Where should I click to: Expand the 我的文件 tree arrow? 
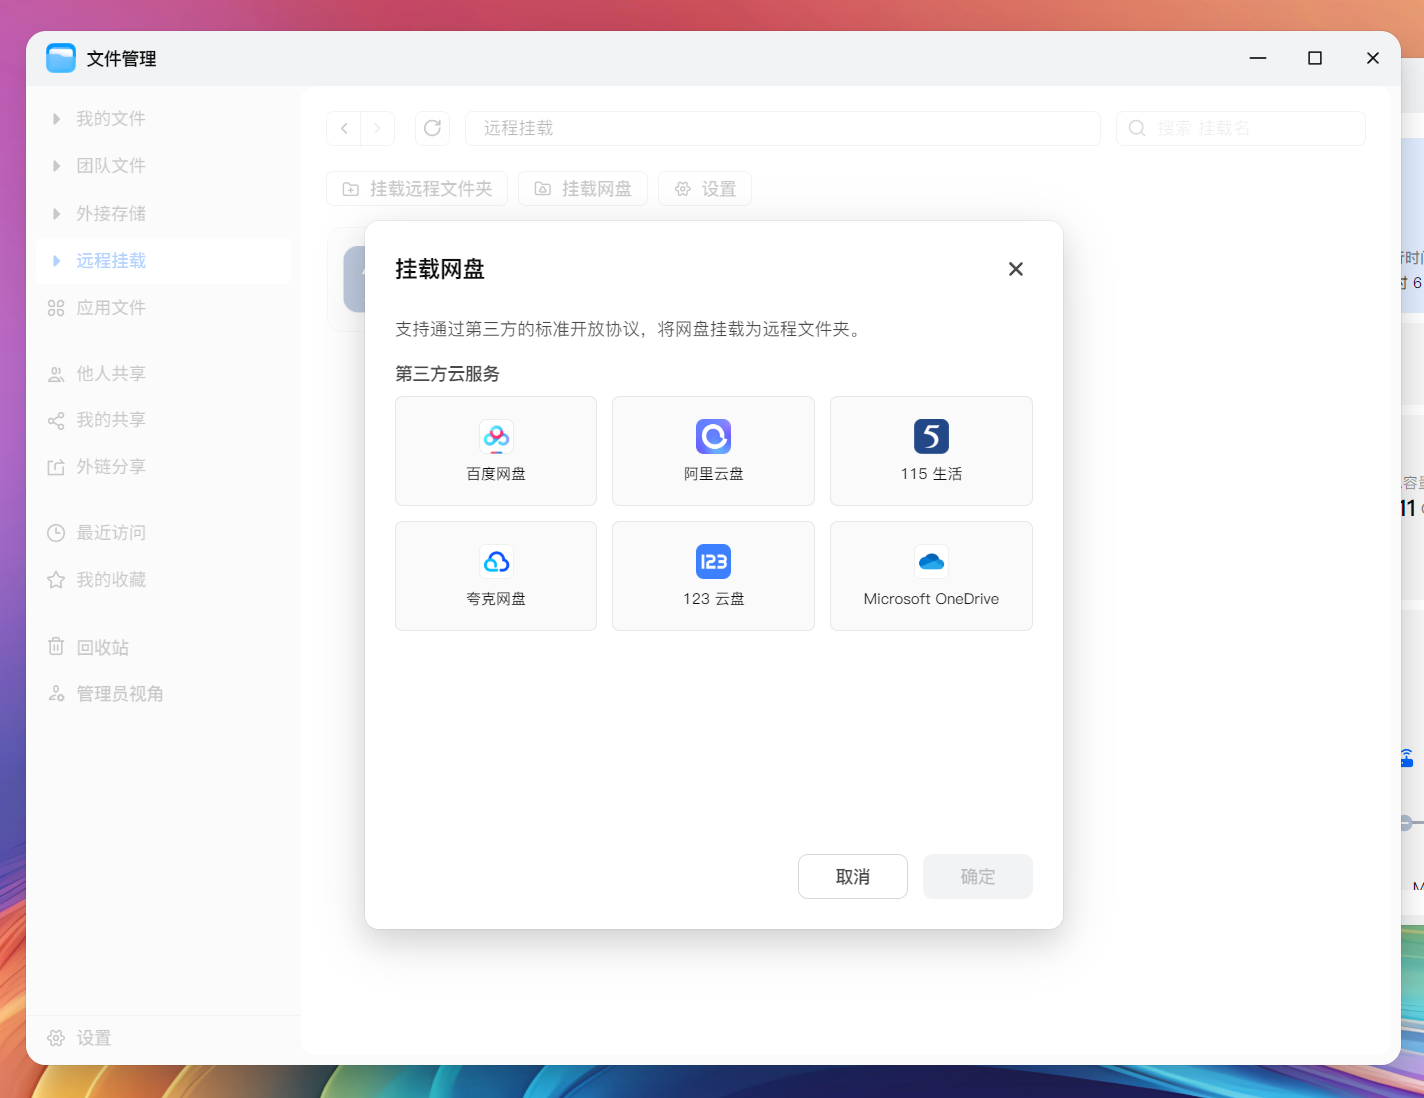point(56,119)
